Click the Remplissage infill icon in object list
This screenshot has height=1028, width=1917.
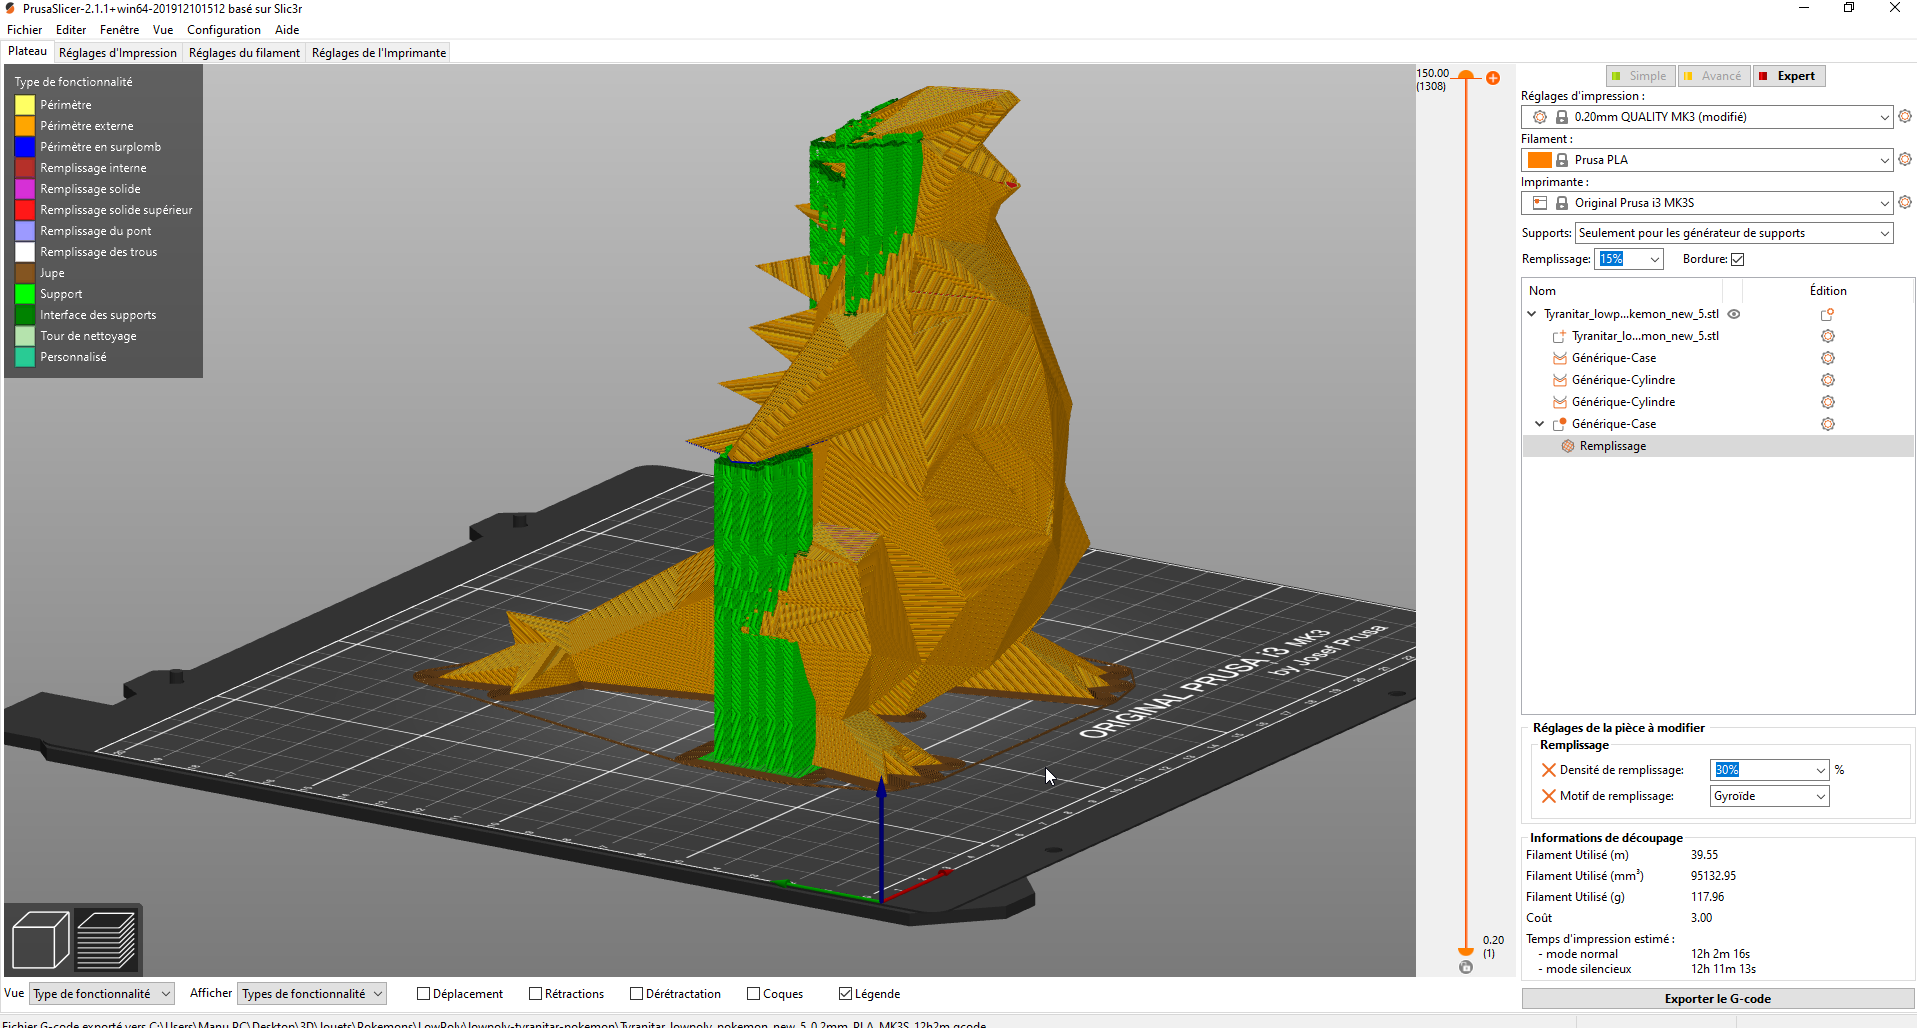1568,446
